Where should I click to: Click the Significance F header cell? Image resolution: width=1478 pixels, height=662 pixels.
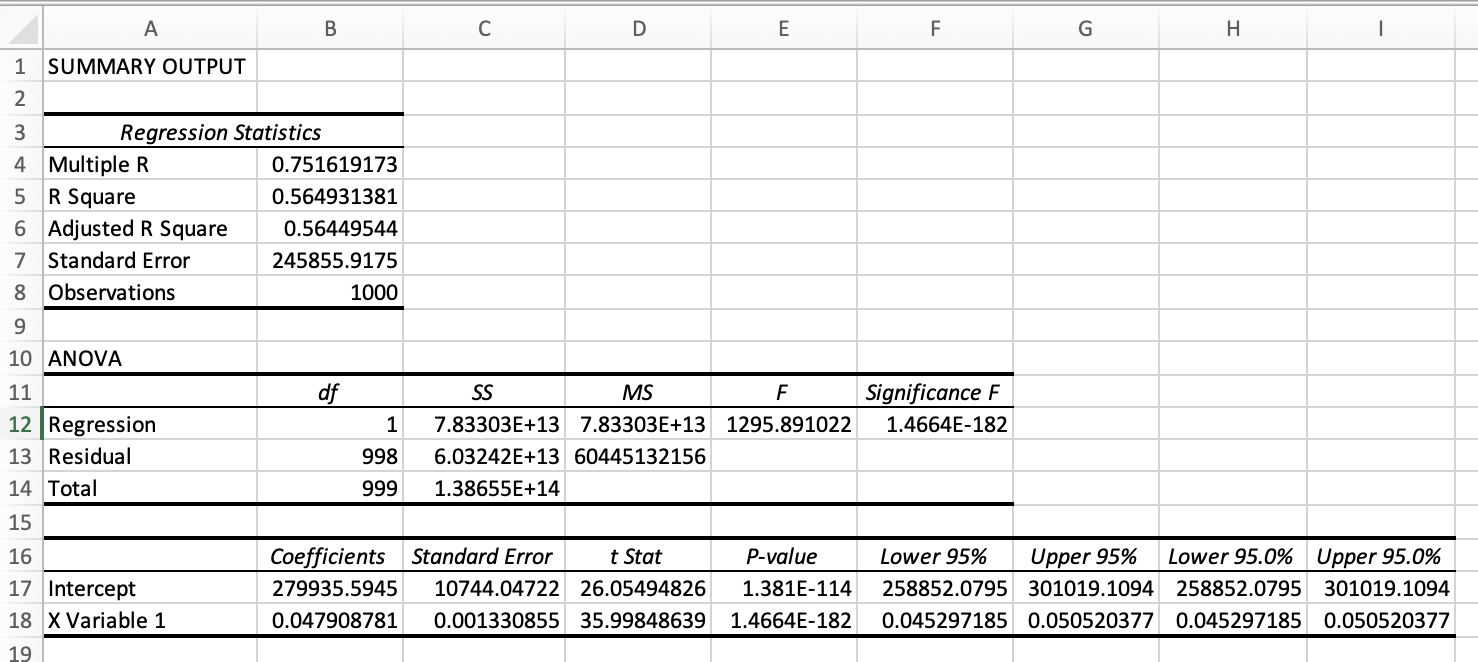point(934,392)
